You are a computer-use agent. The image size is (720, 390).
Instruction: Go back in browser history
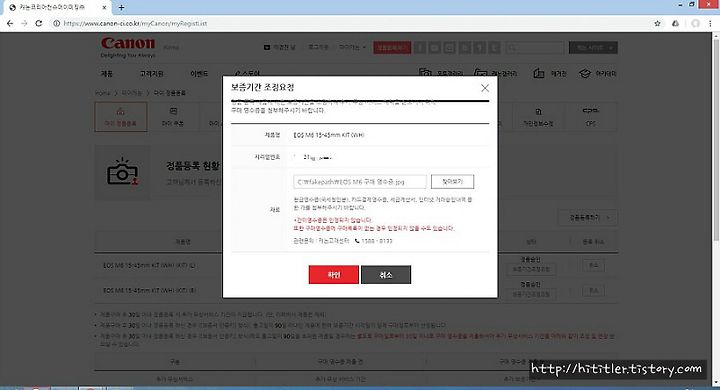[x=10, y=23]
